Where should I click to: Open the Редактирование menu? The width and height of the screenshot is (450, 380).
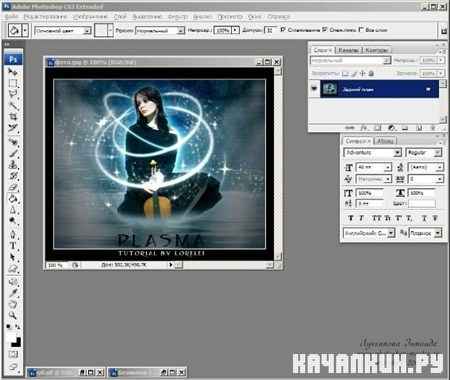(x=45, y=17)
